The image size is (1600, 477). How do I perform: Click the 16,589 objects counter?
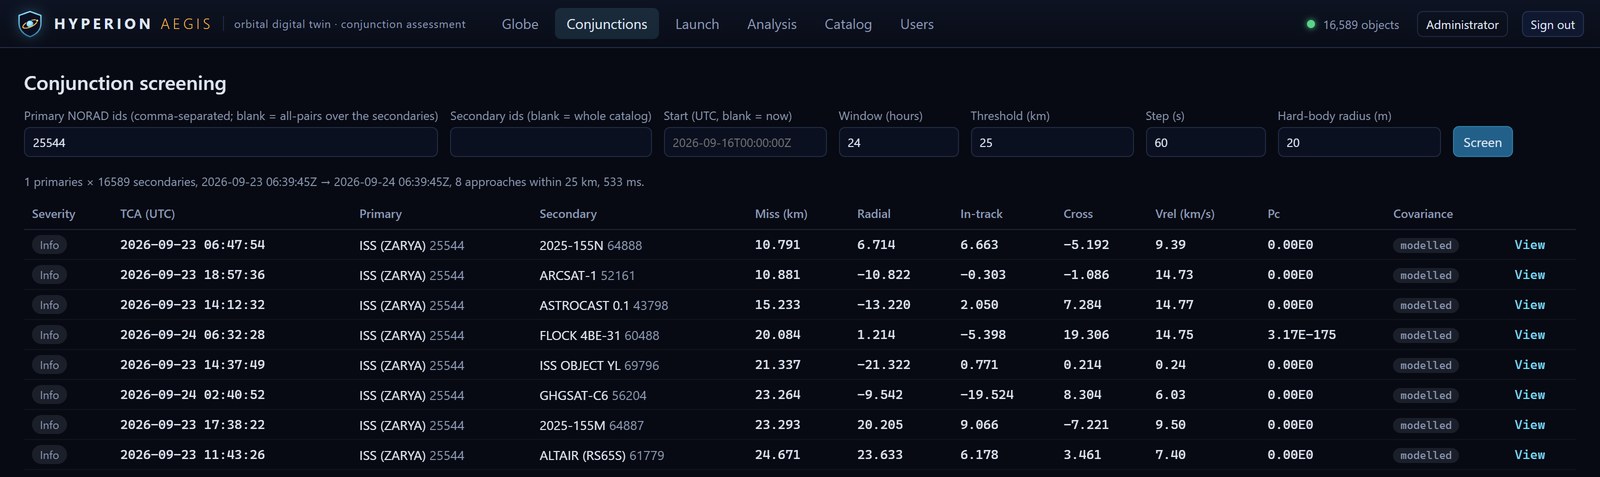point(1361,24)
